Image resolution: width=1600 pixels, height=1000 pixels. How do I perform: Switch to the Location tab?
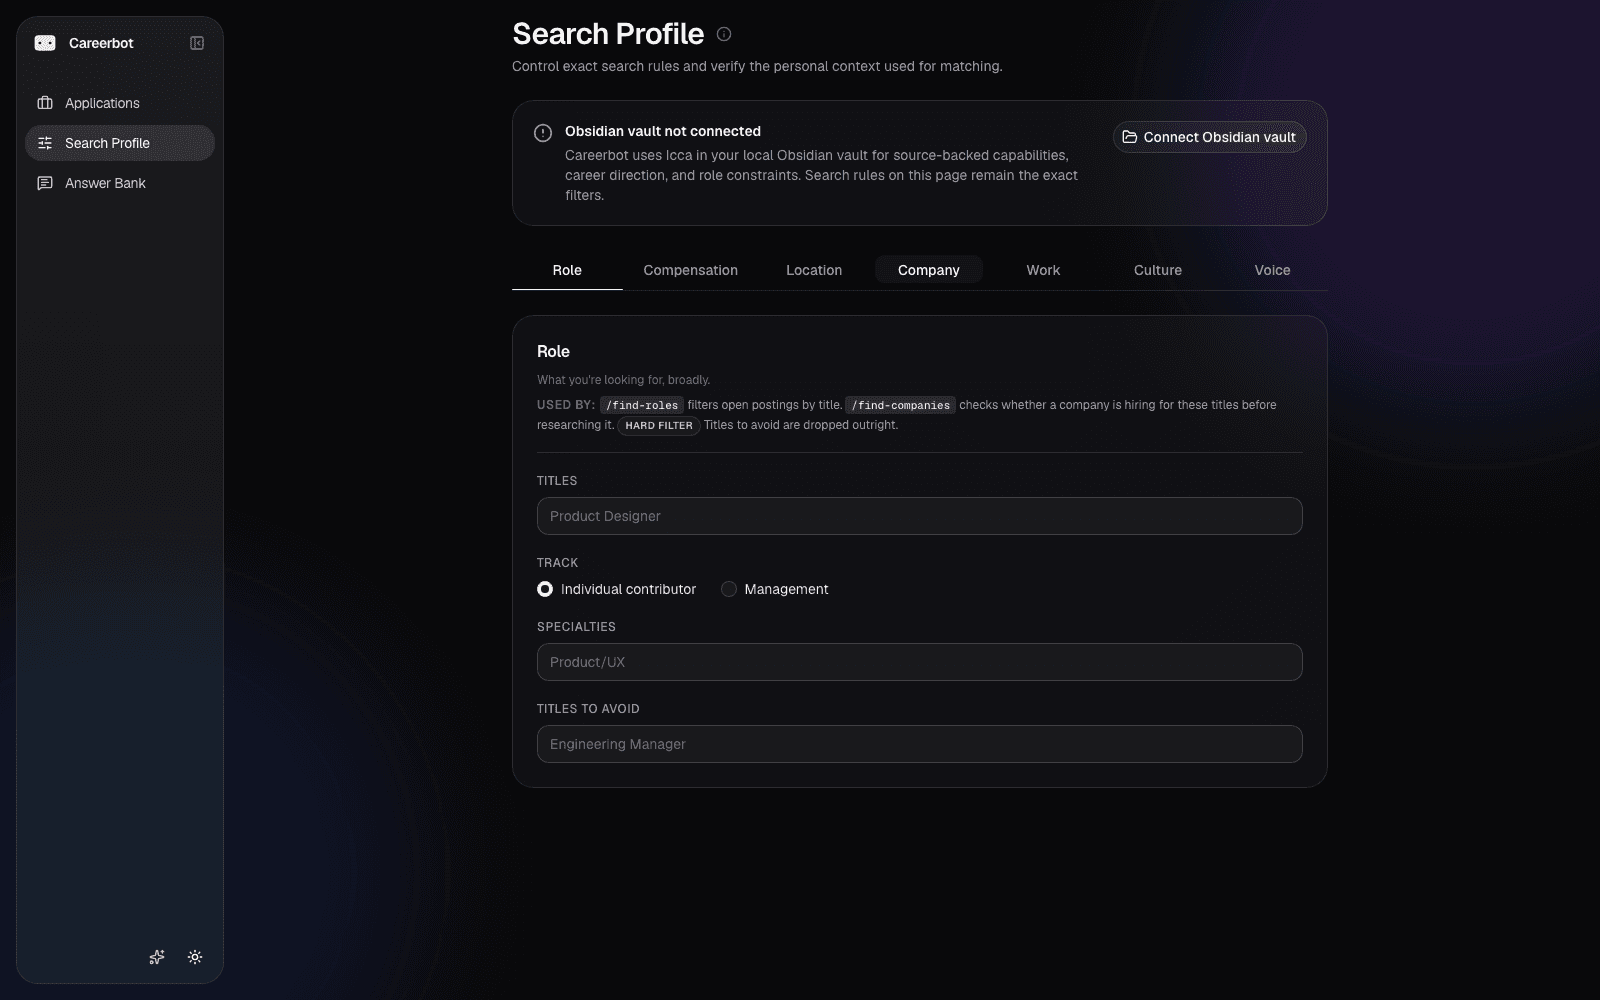814,270
